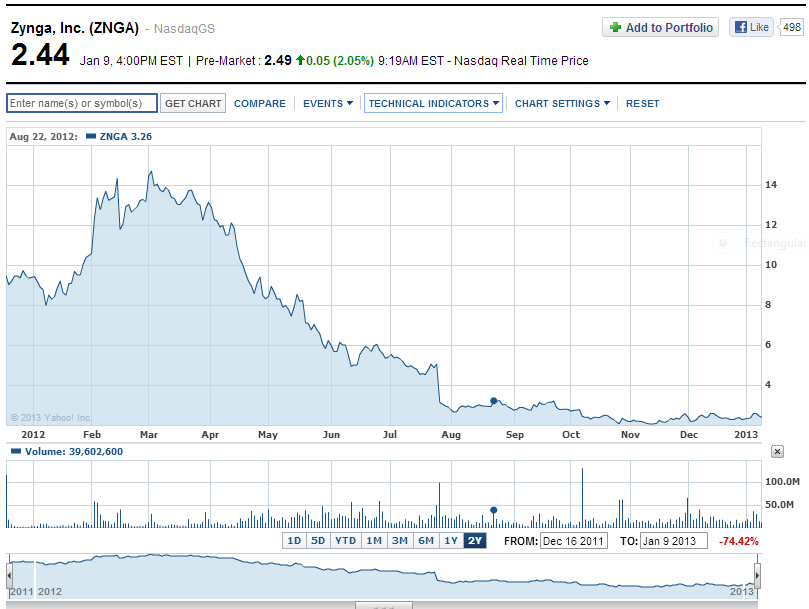Switch to the YTD time range
The image size is (809, 609).
pos(345,540)
